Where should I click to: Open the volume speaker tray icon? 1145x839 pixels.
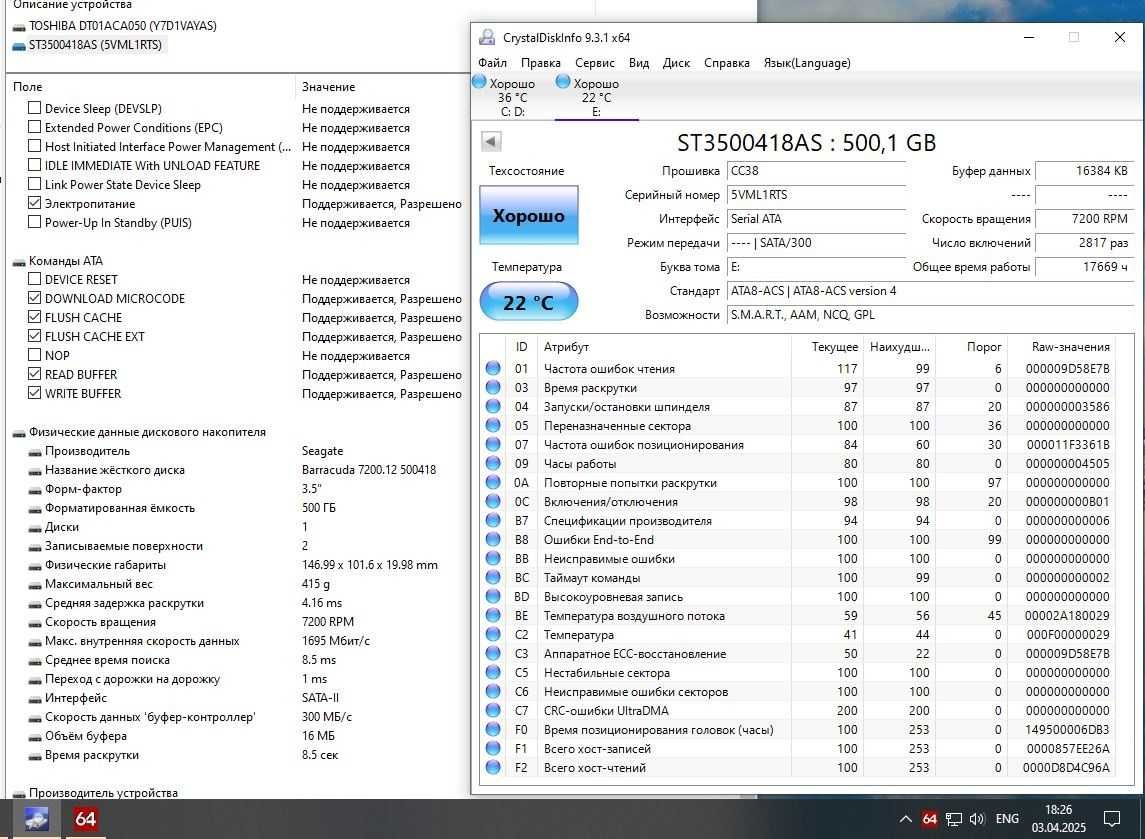977,819
